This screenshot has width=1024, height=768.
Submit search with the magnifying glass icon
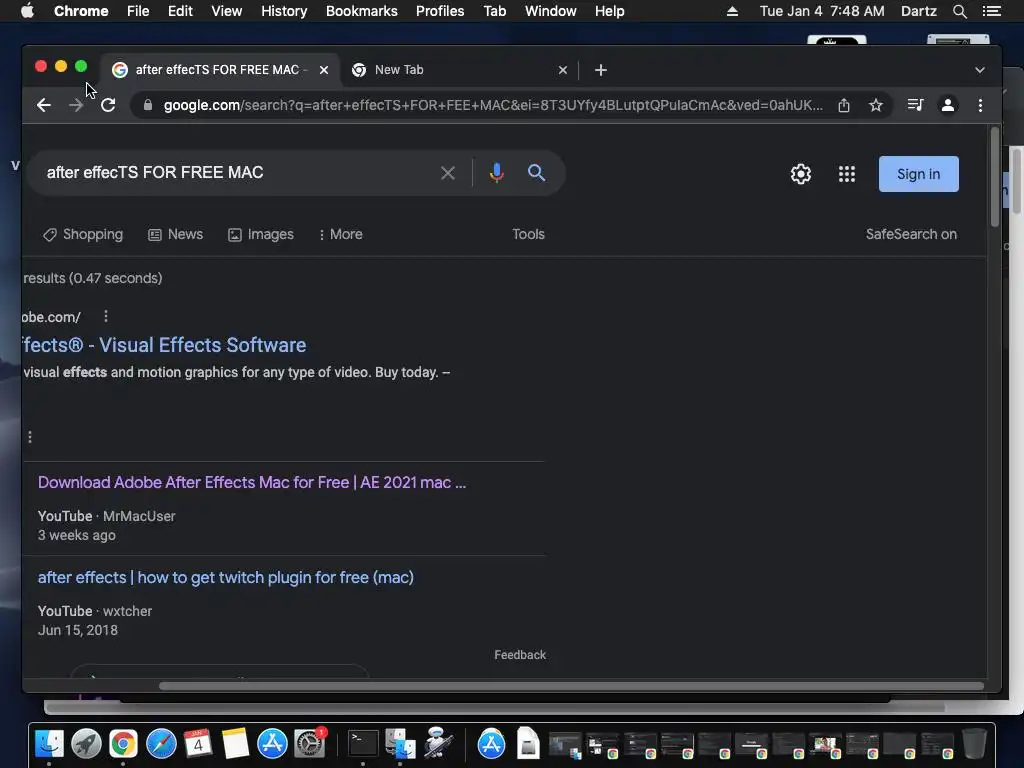pyautogui.click(x=536, y=173)
